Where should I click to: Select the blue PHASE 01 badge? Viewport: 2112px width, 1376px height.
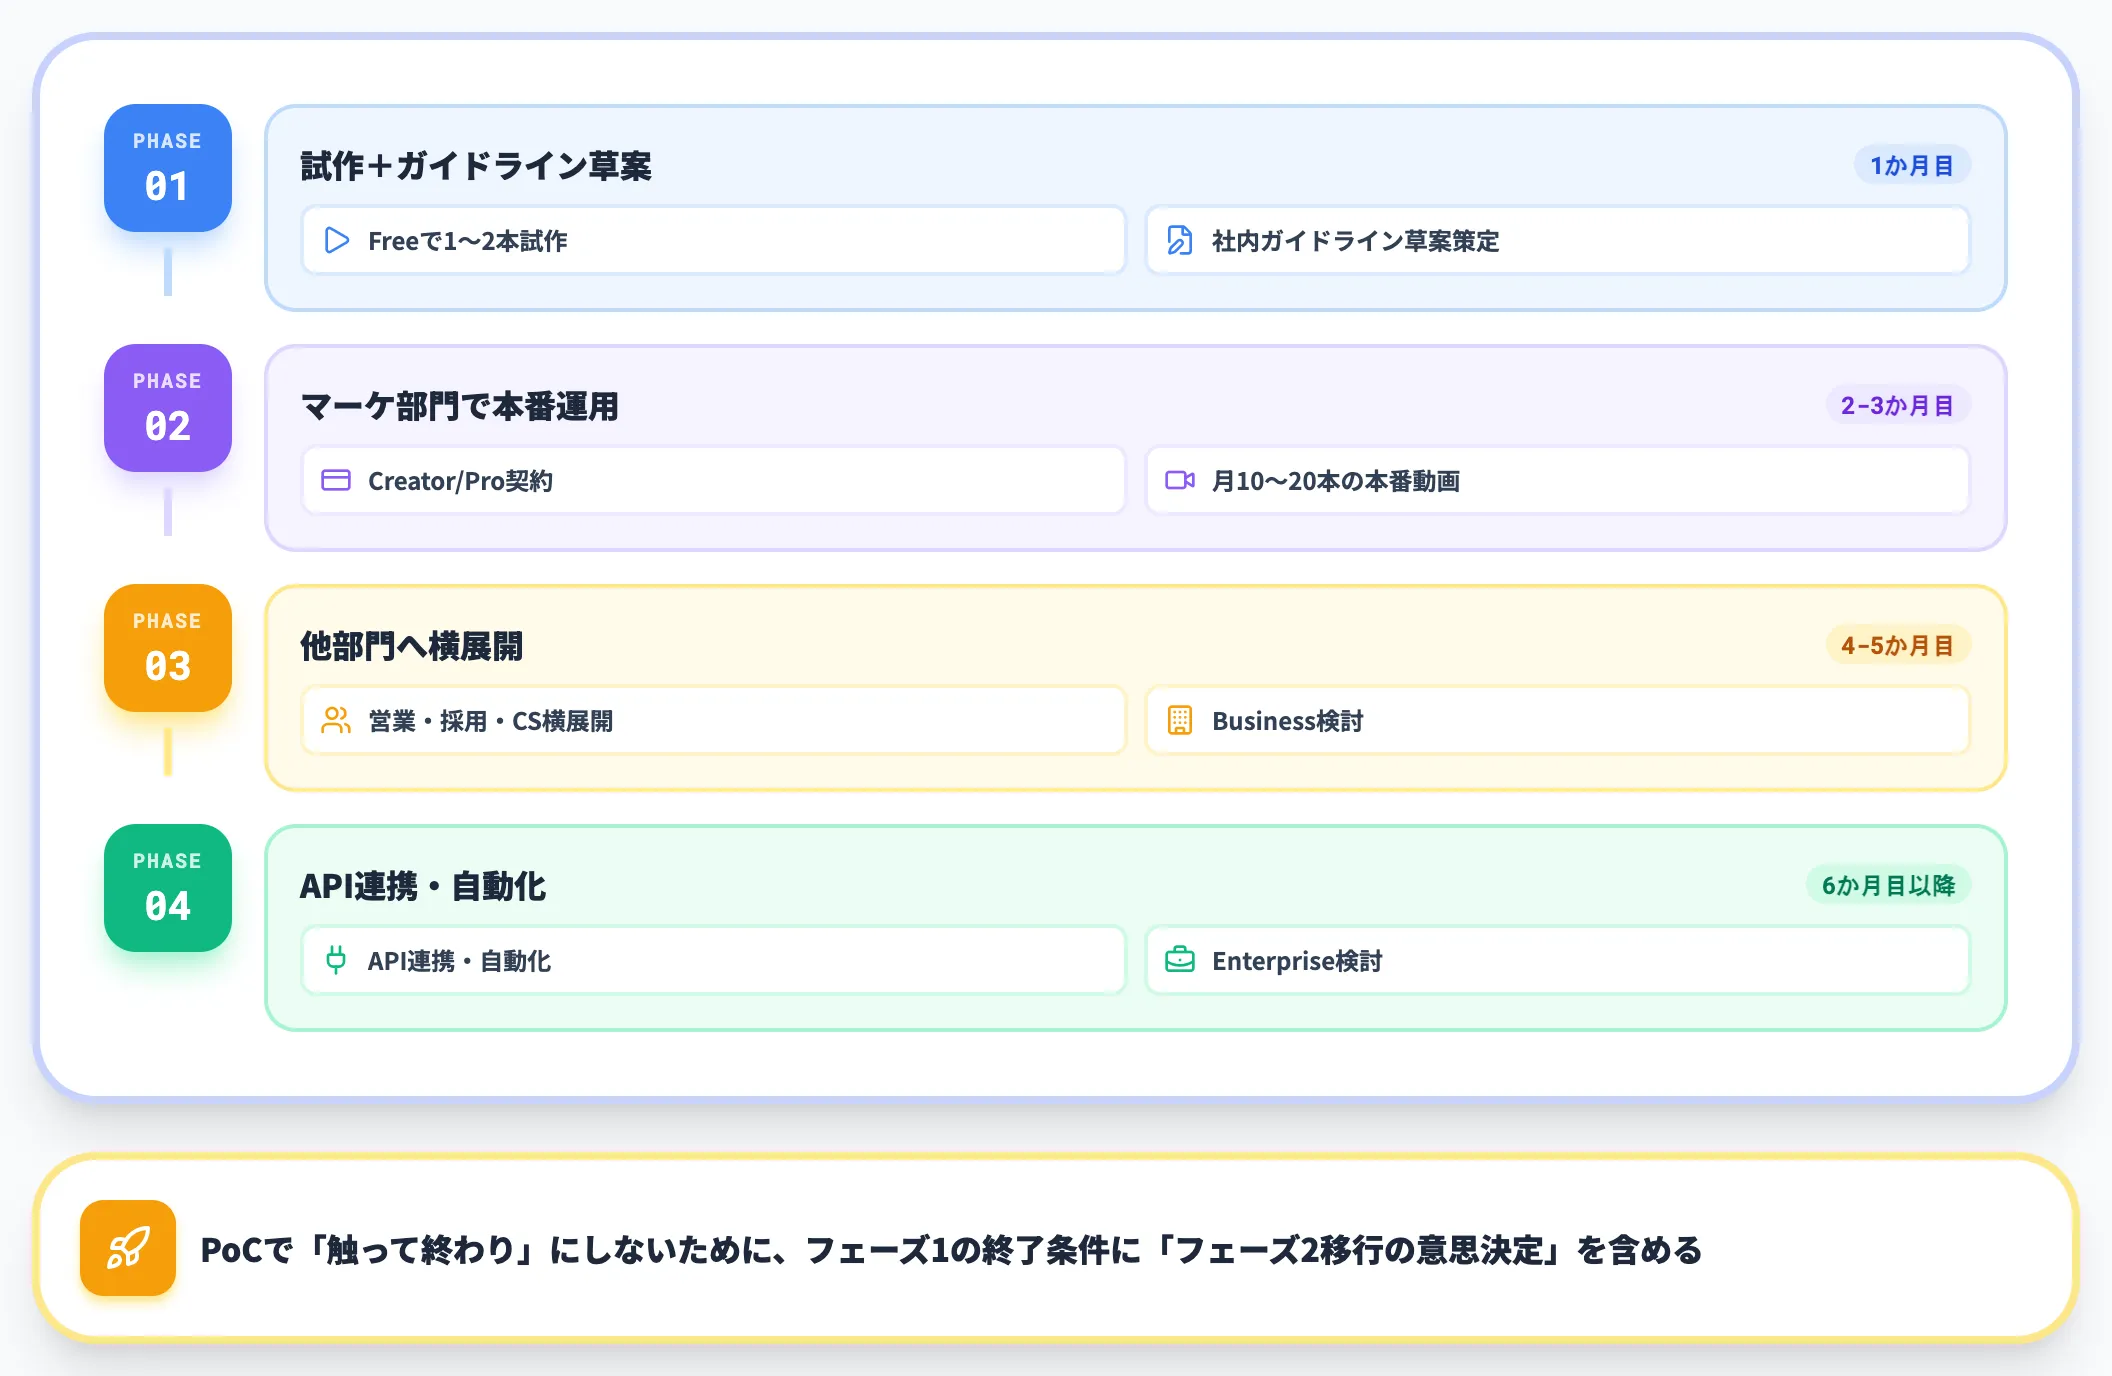pyautogui.click(x=168, y=168)
